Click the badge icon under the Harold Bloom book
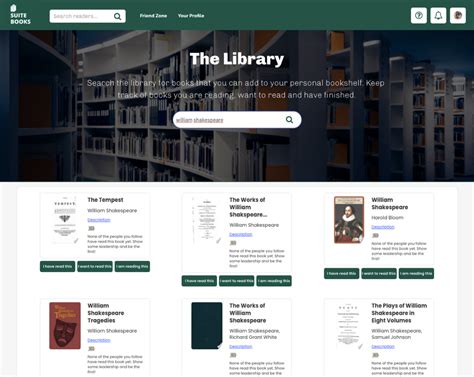Screen dimensions: 474x377 coord(375,235)
